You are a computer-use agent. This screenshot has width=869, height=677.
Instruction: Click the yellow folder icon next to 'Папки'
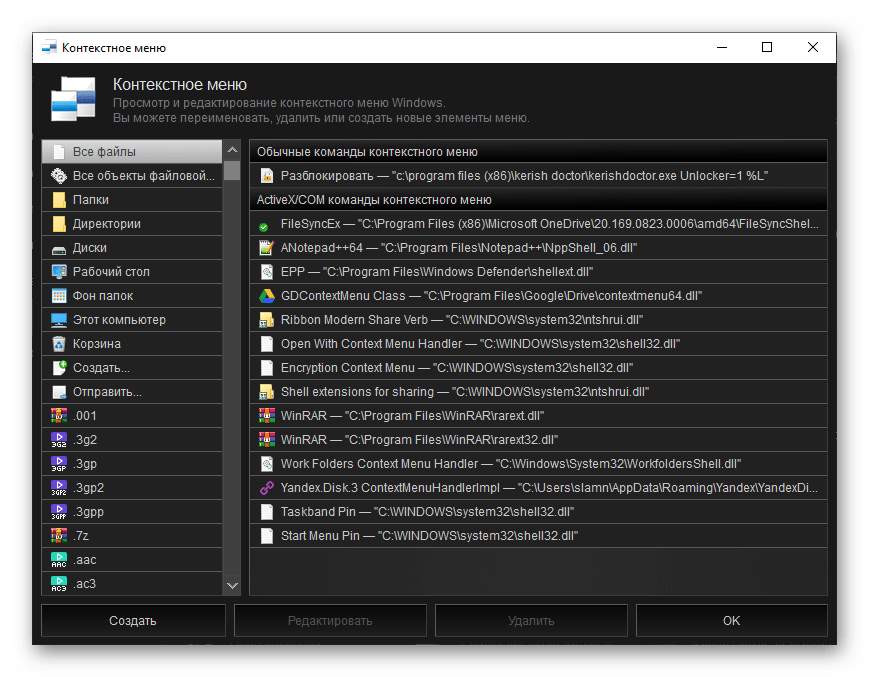click(59, 199)
